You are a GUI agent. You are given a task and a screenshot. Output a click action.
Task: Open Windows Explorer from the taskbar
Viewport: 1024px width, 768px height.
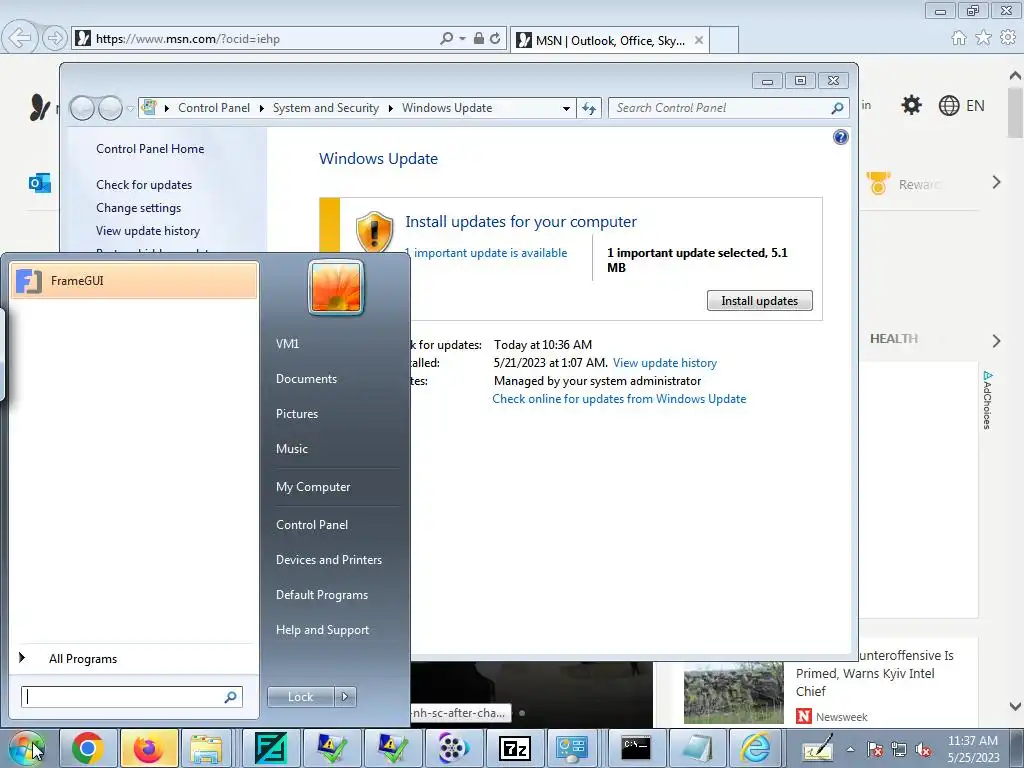point(207,748)
